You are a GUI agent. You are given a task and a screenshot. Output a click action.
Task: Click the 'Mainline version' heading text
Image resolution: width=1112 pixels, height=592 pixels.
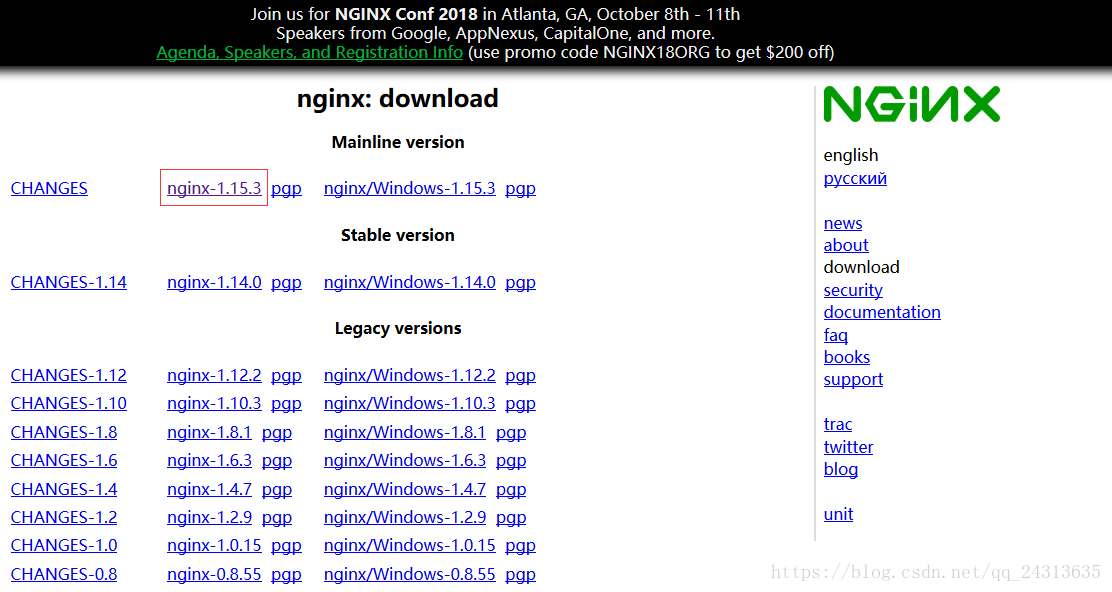398,143
